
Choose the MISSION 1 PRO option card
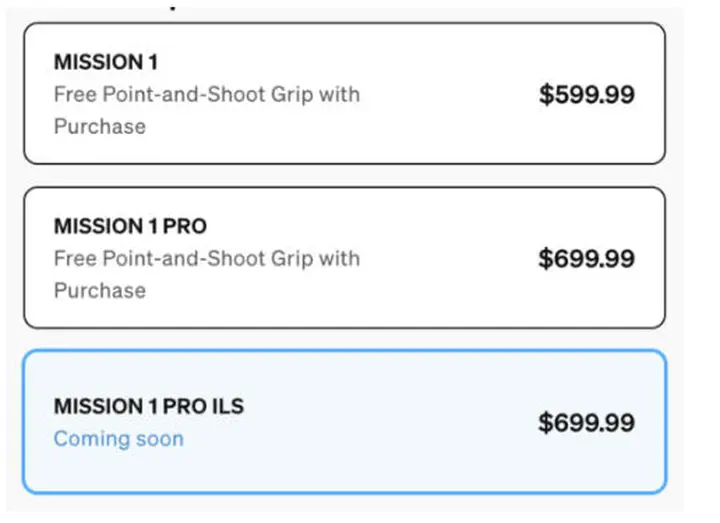coord(344,258)
